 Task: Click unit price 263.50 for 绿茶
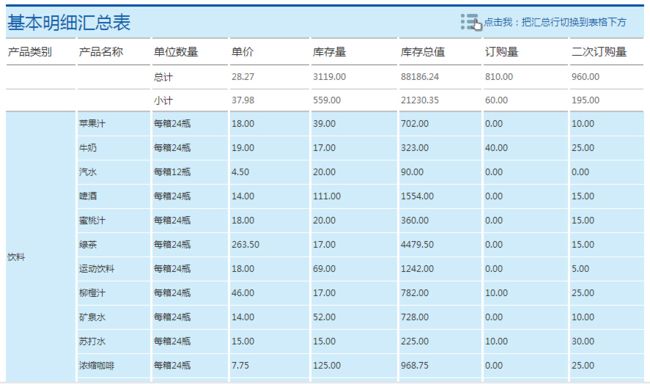pos(245,245)
